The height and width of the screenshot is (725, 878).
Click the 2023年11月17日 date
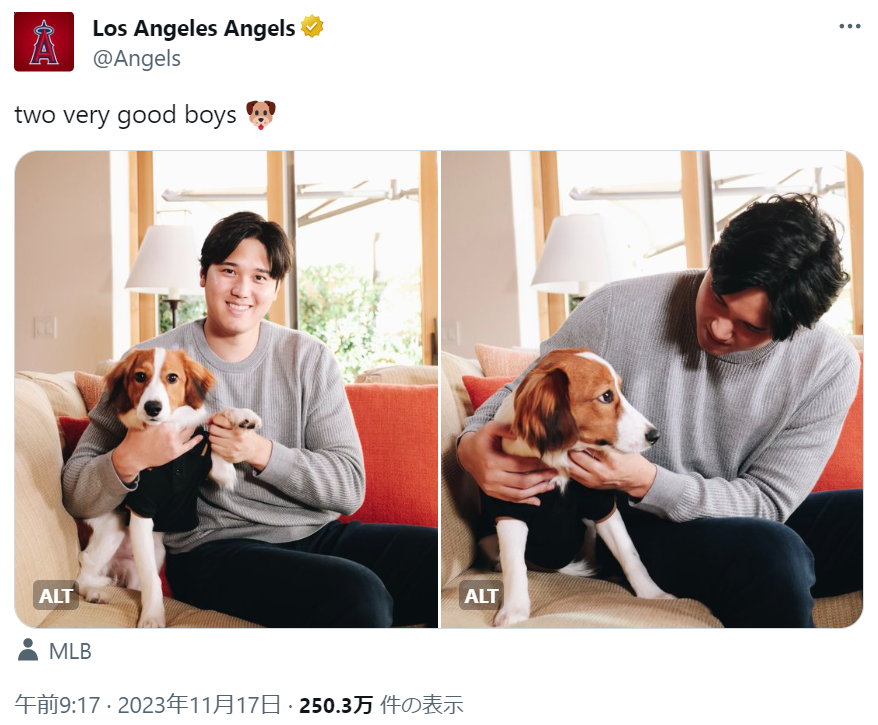coord(199,705)
